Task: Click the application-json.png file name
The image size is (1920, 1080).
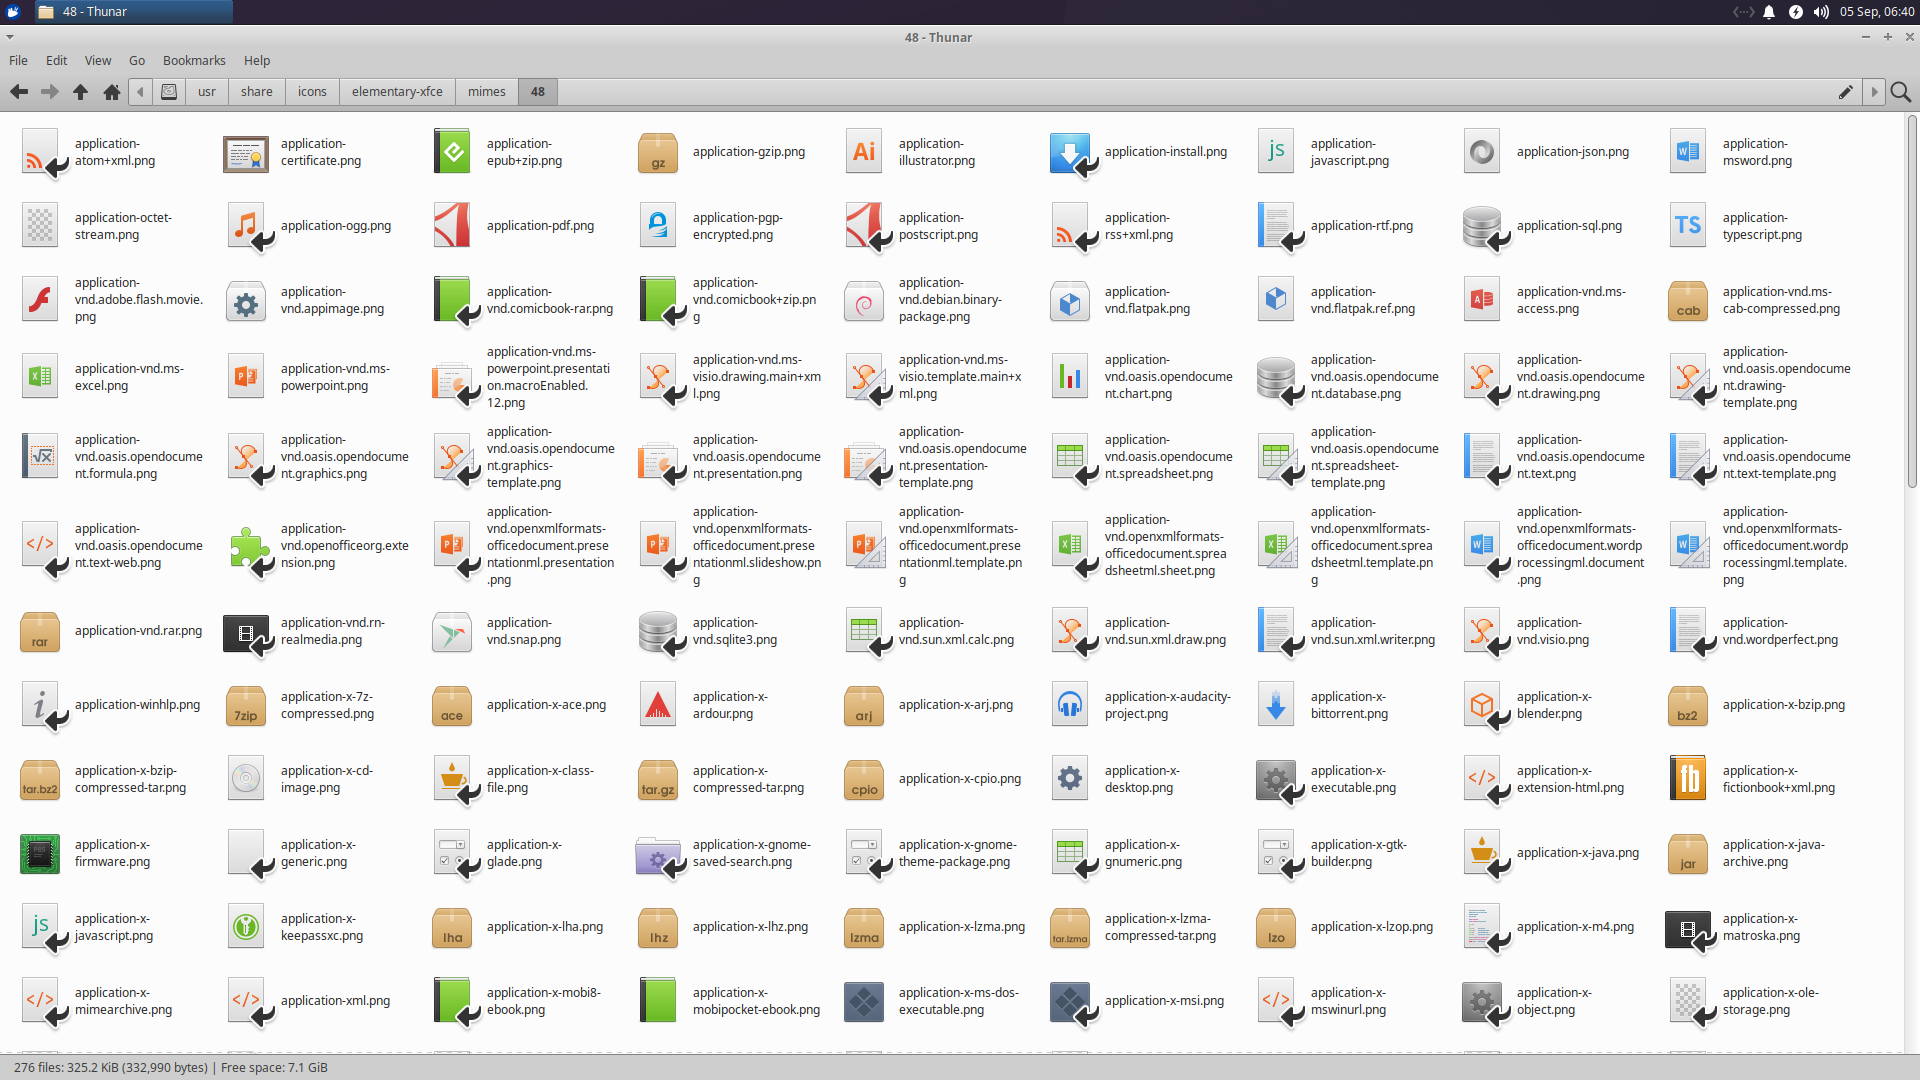Action: click(1572, 152)
